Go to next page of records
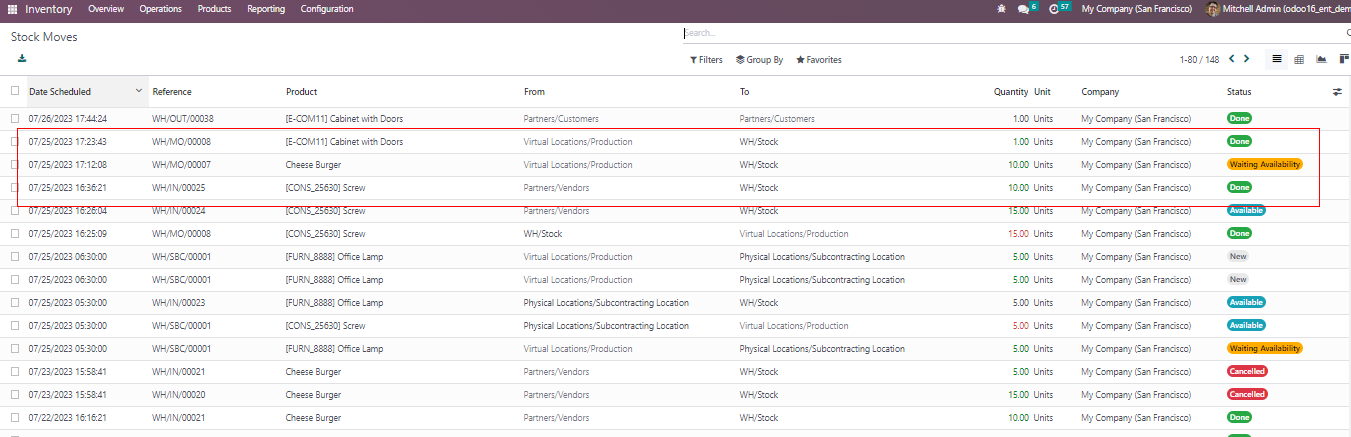 [1248, 59]
